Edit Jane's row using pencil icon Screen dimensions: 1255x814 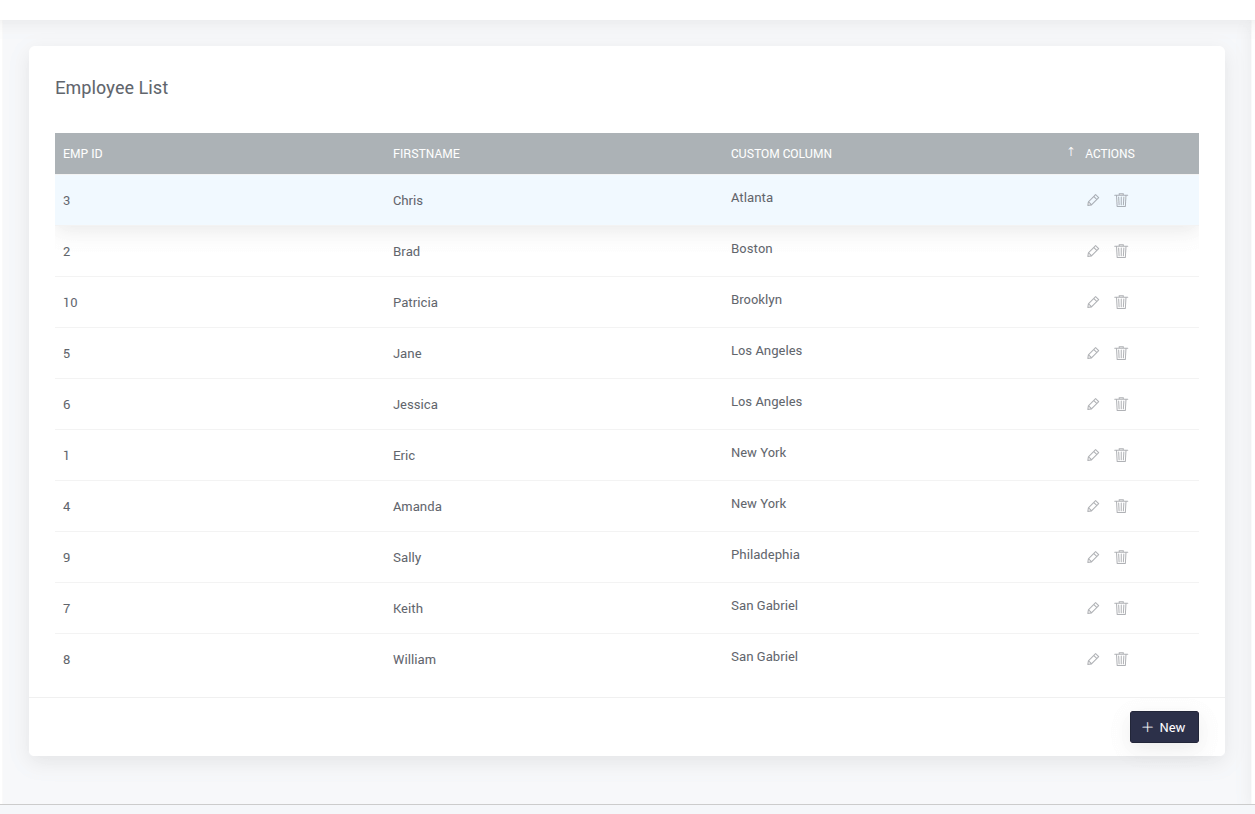click(1093, 353)
